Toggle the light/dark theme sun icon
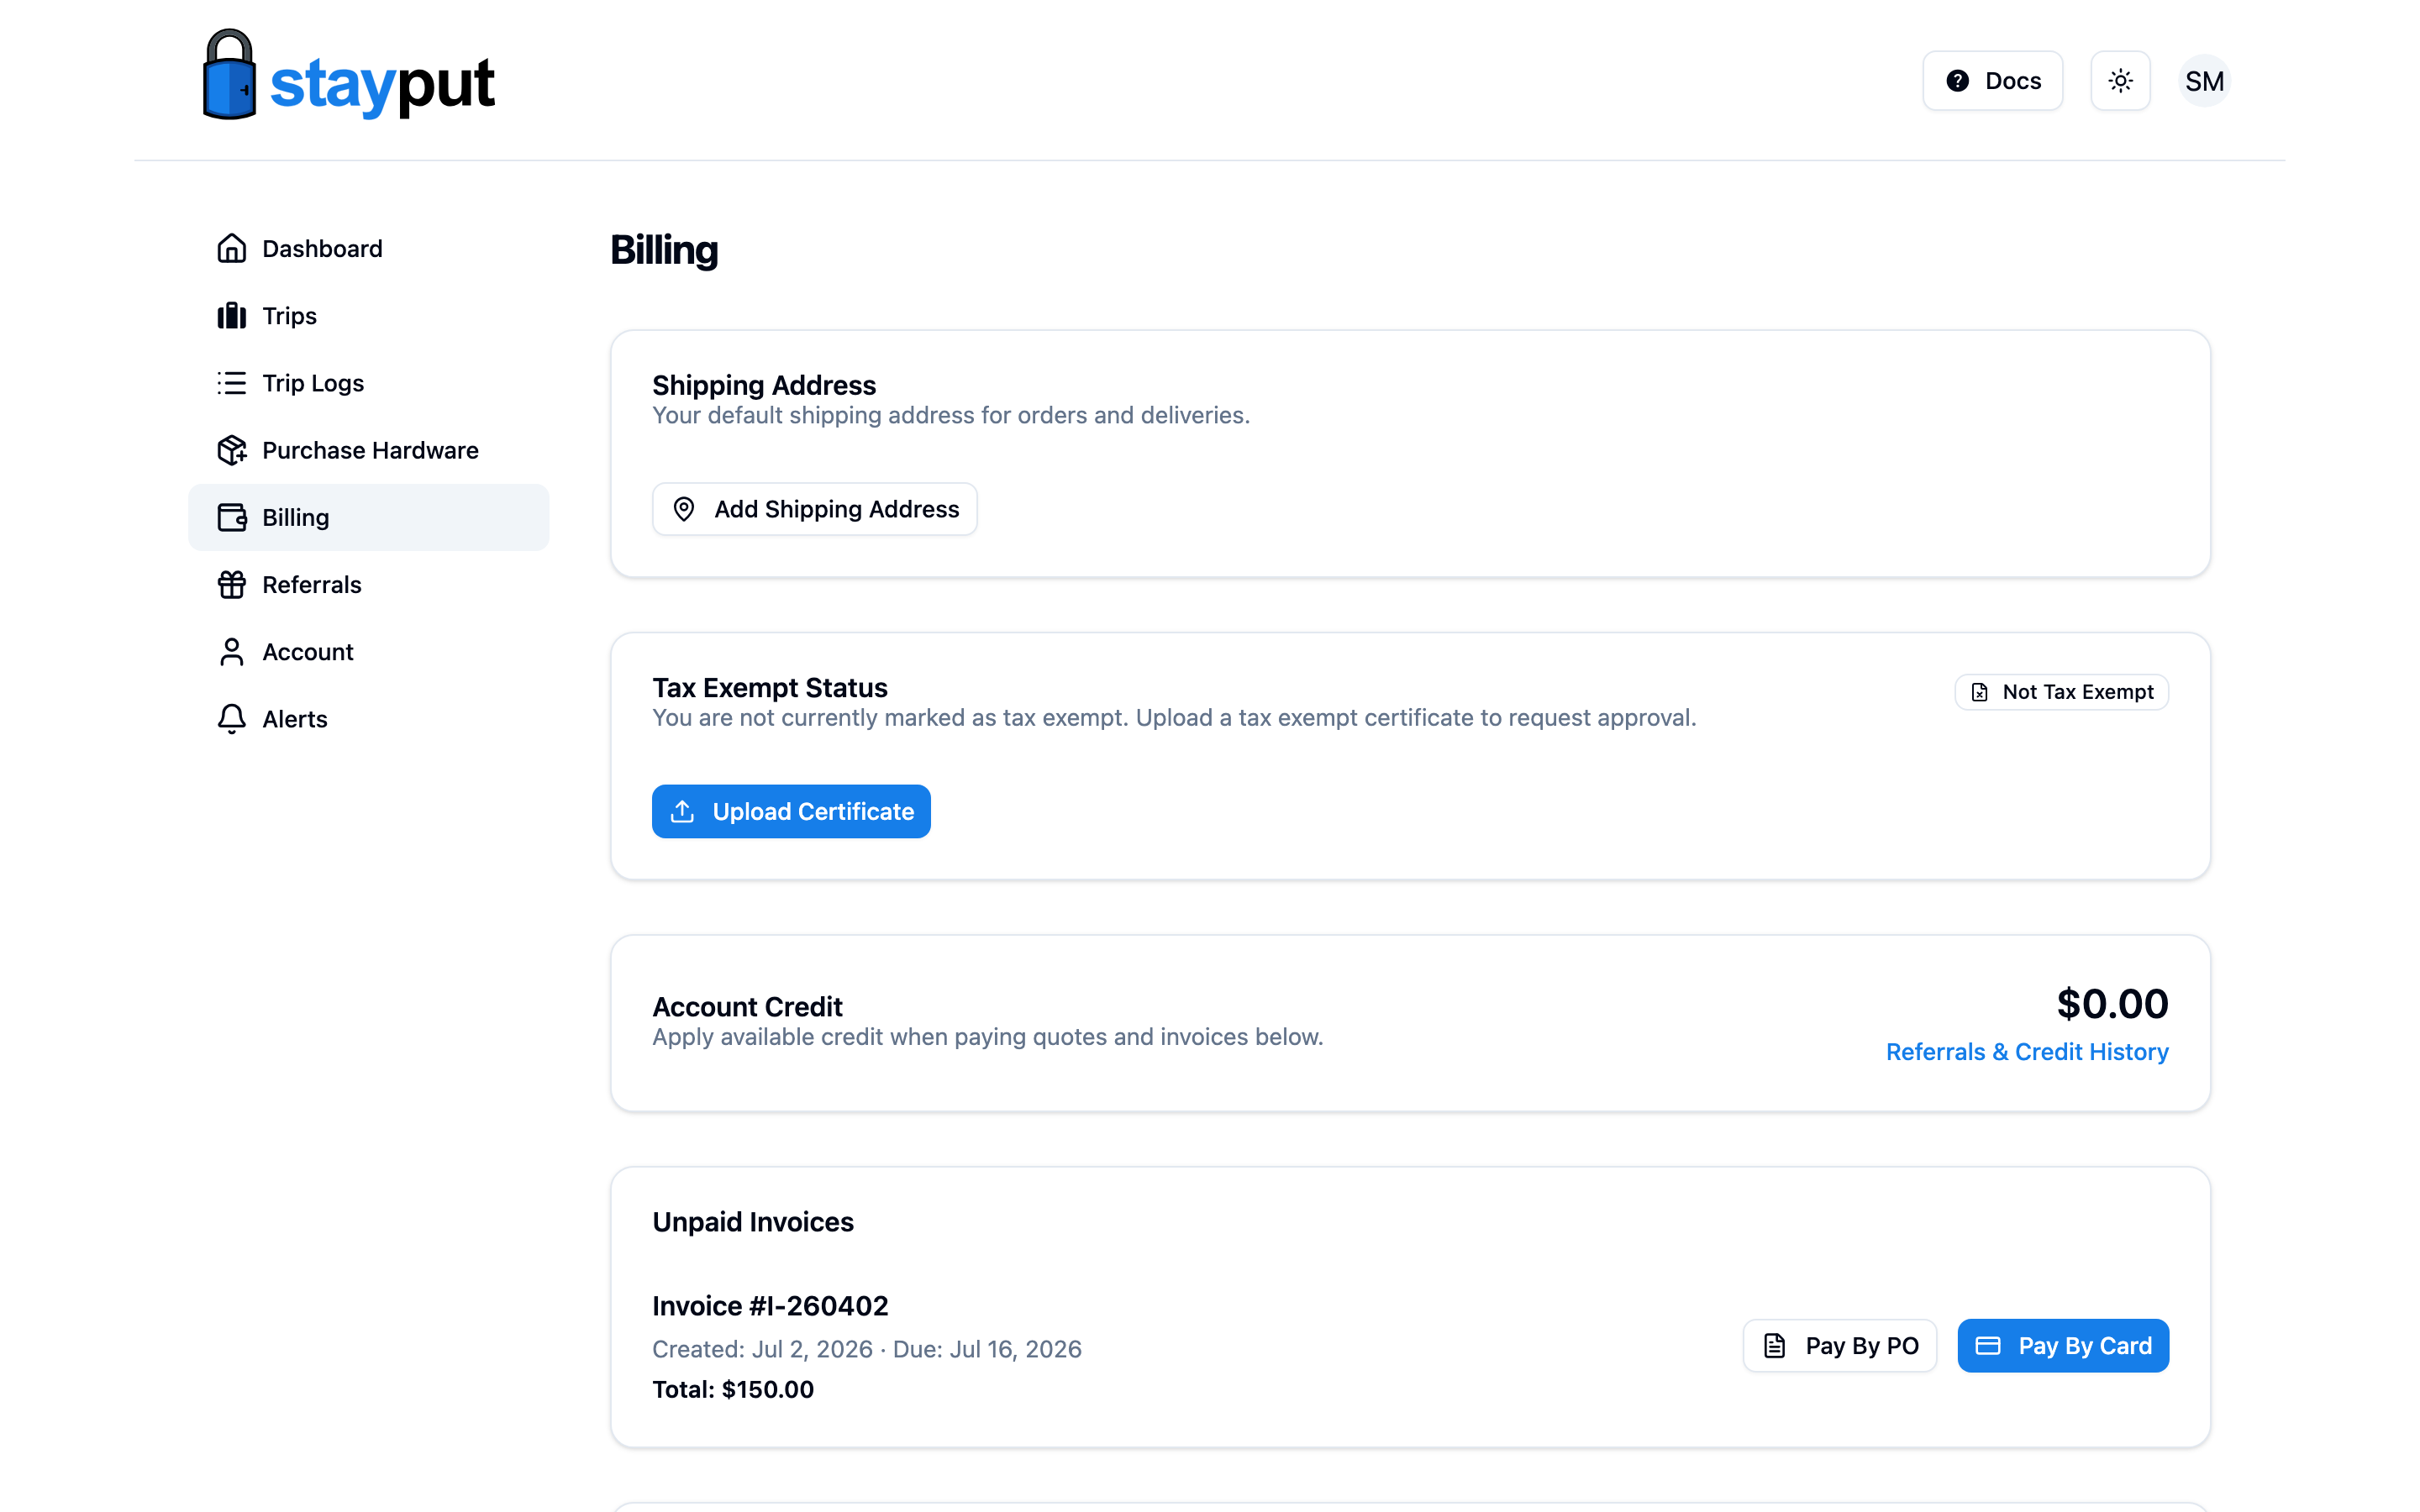This screenshot has width=2420, height=1512. coord(2120,81)
